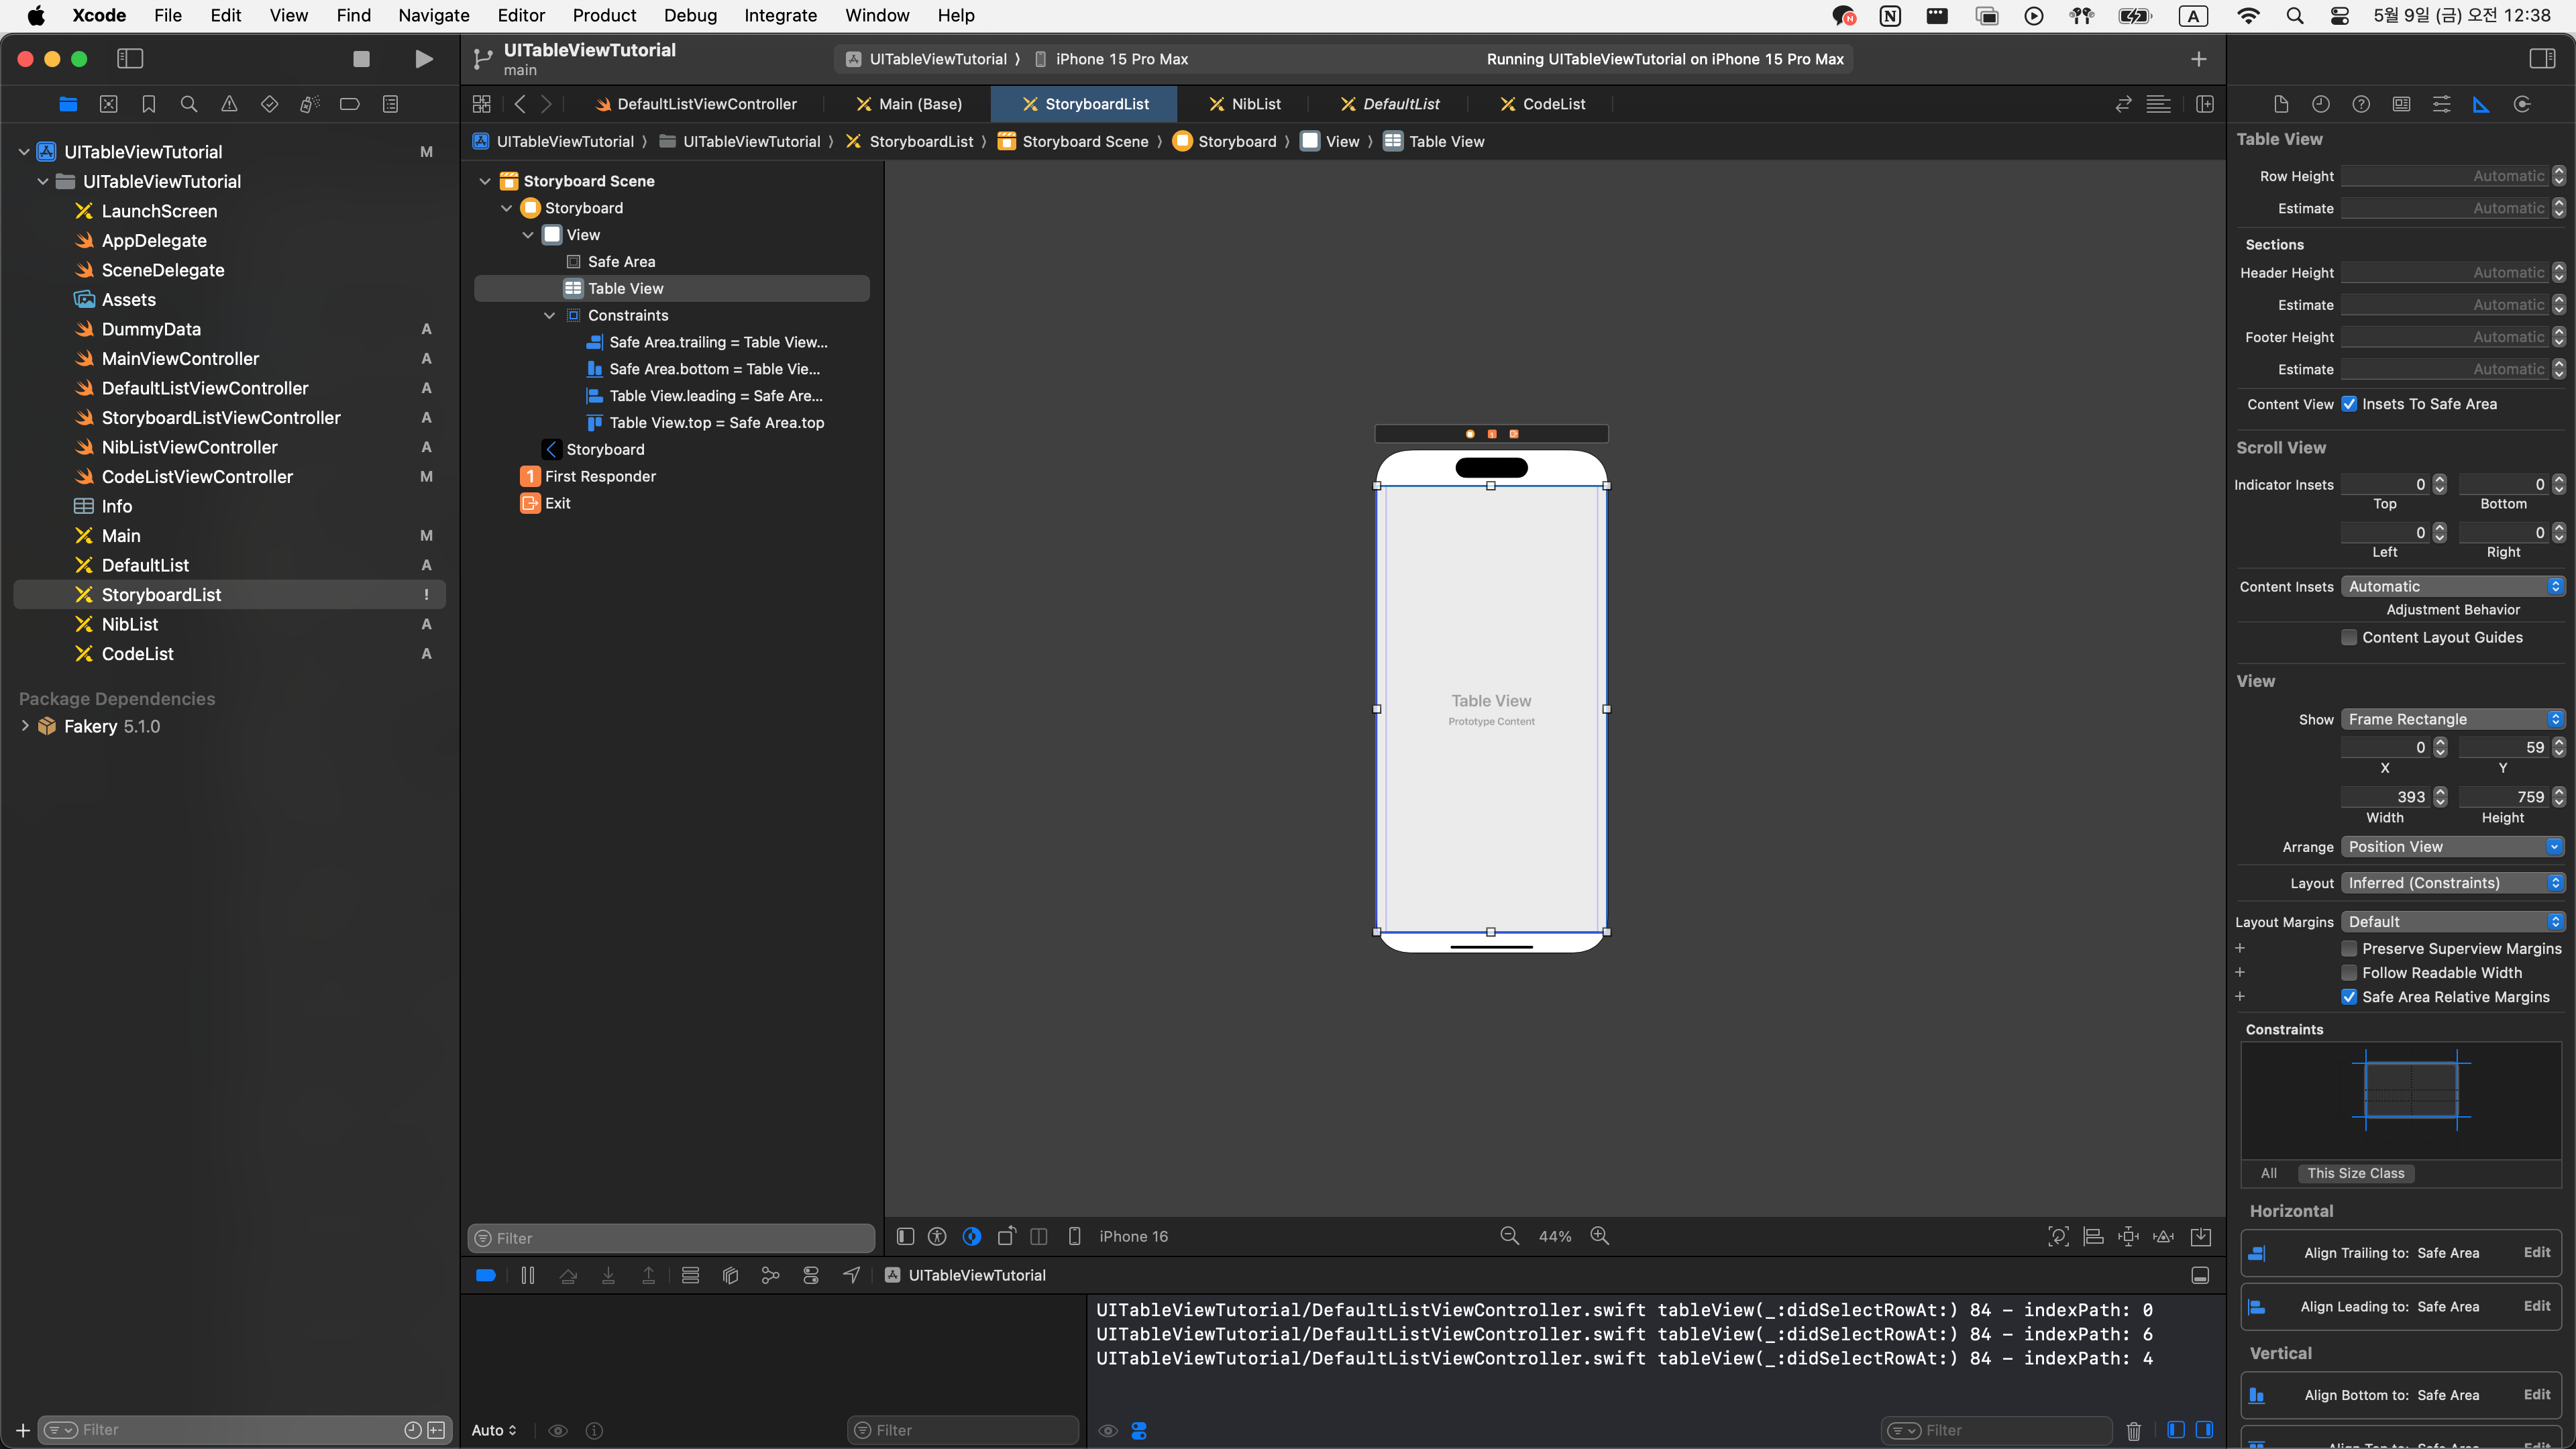
Task: Toggle Insets To Safe Area checkbox
Action: [x=2349, y=404]
